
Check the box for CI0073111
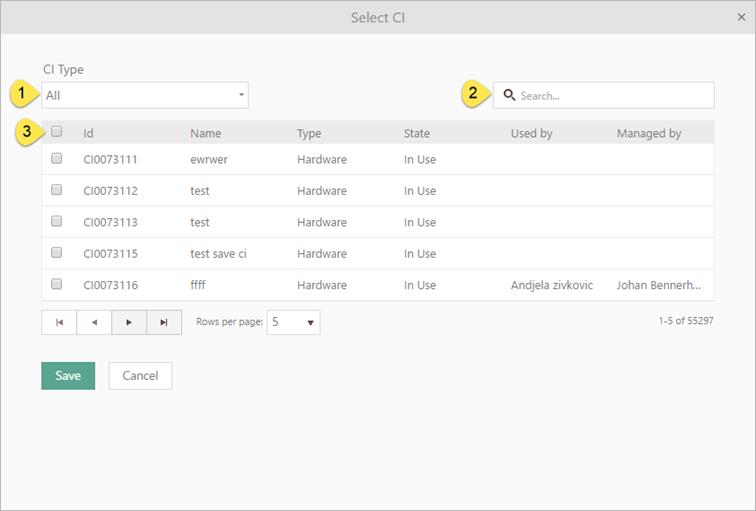[x=57, y=158]
